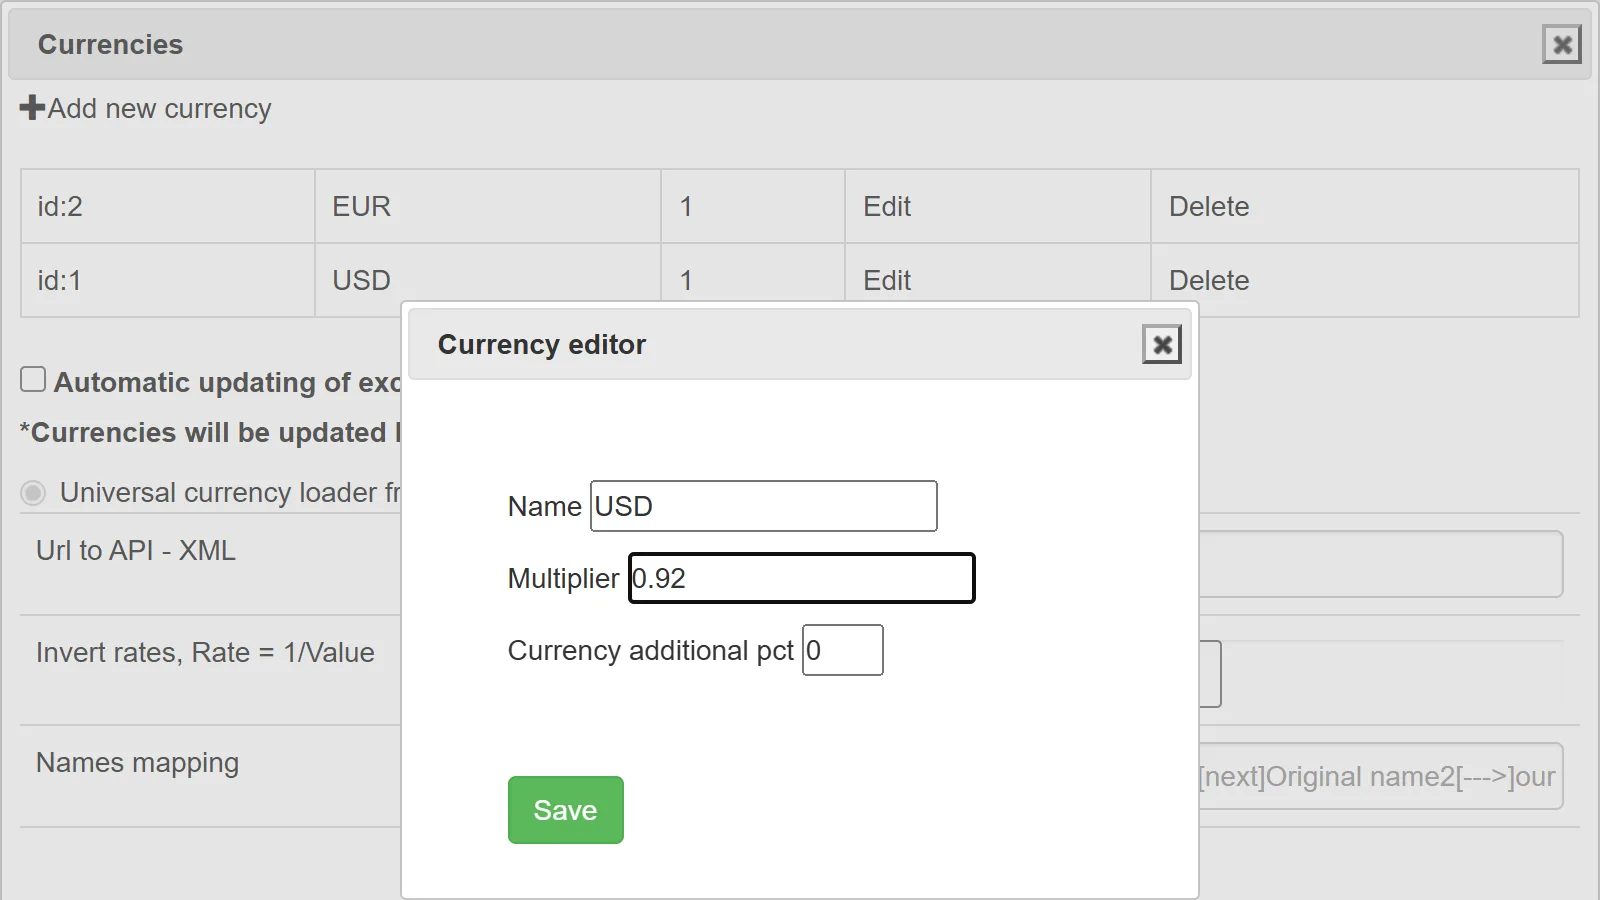Click the Invert rates, Rate = 1/Value label

[205, 653]
